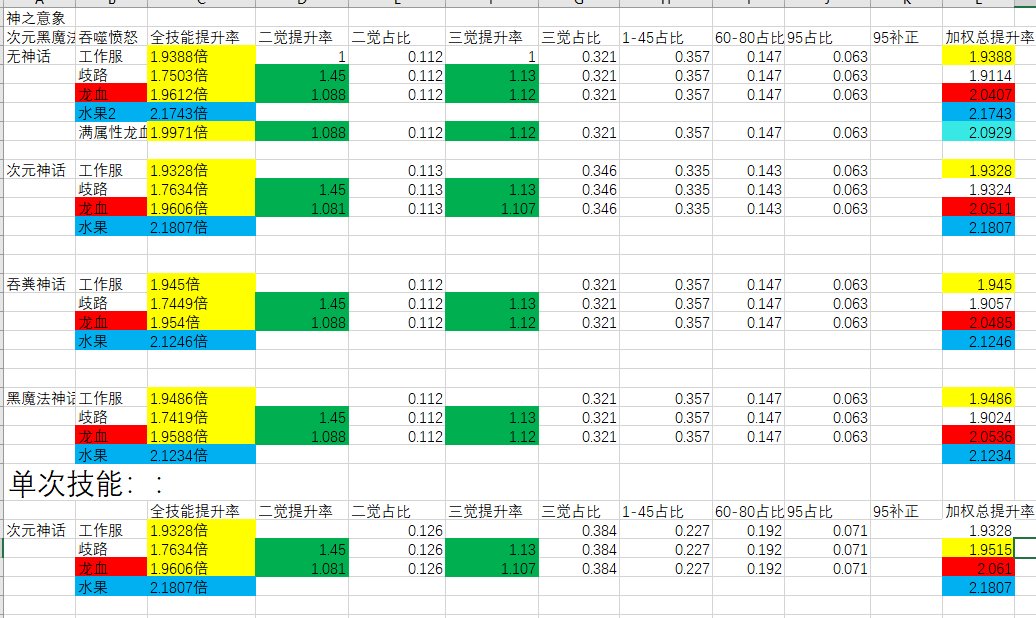This screenshot has height=618, width=1036.
Task: Select the 歧路 cell beside 1.7449倍
Action: pos(111,303)
